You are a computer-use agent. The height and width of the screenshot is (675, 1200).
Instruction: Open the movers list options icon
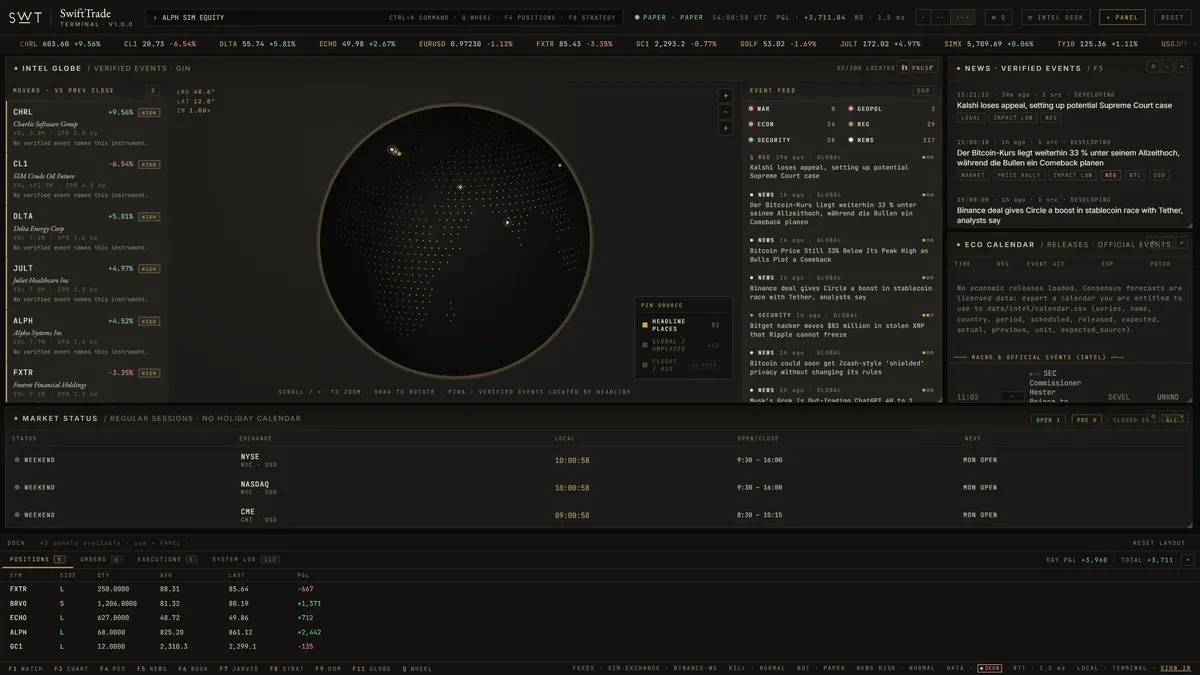(x=153, y=90)
